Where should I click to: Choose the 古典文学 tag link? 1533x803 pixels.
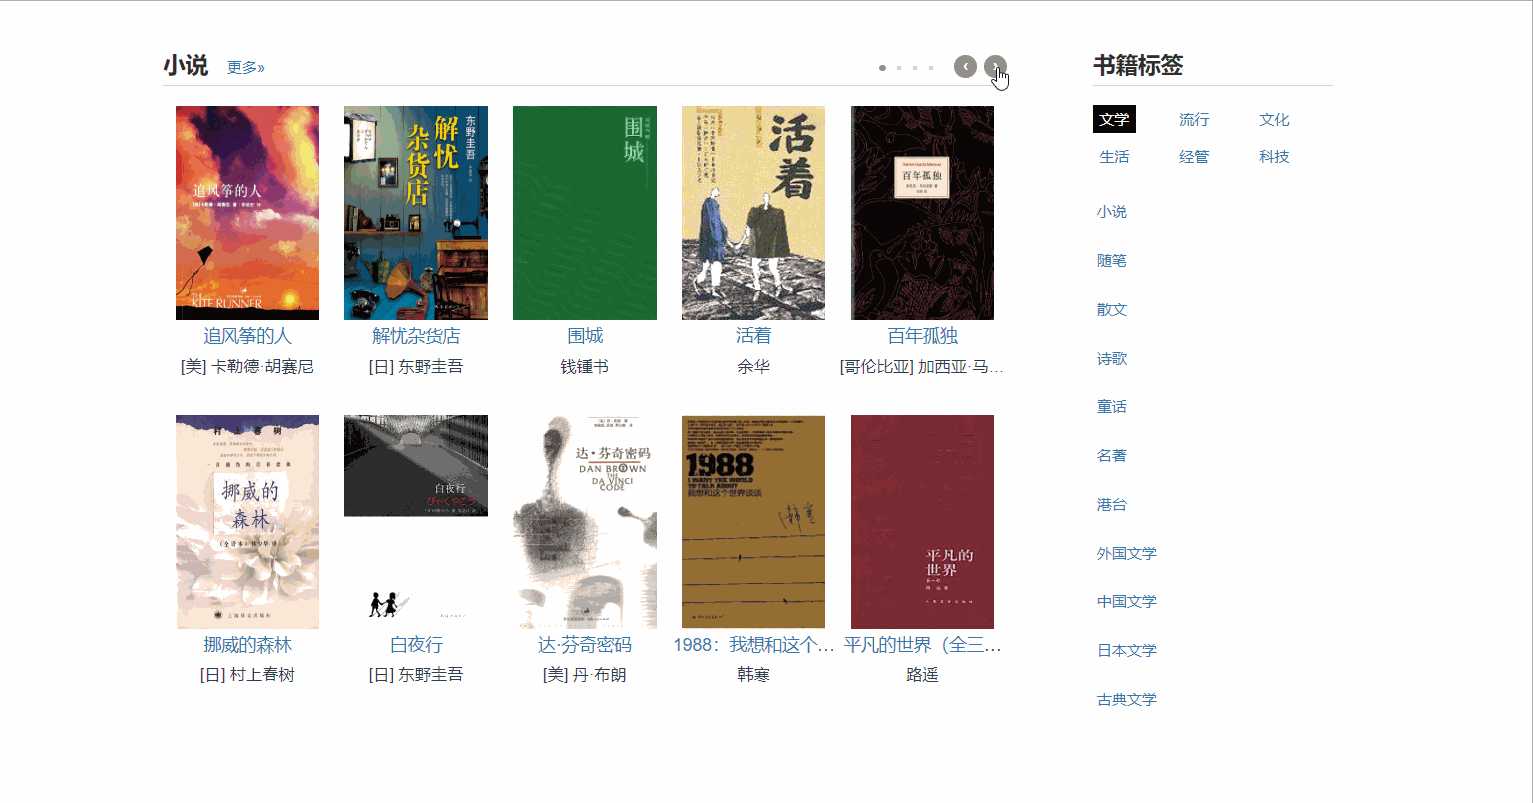pyautogui.click(x=1127, y=699)
